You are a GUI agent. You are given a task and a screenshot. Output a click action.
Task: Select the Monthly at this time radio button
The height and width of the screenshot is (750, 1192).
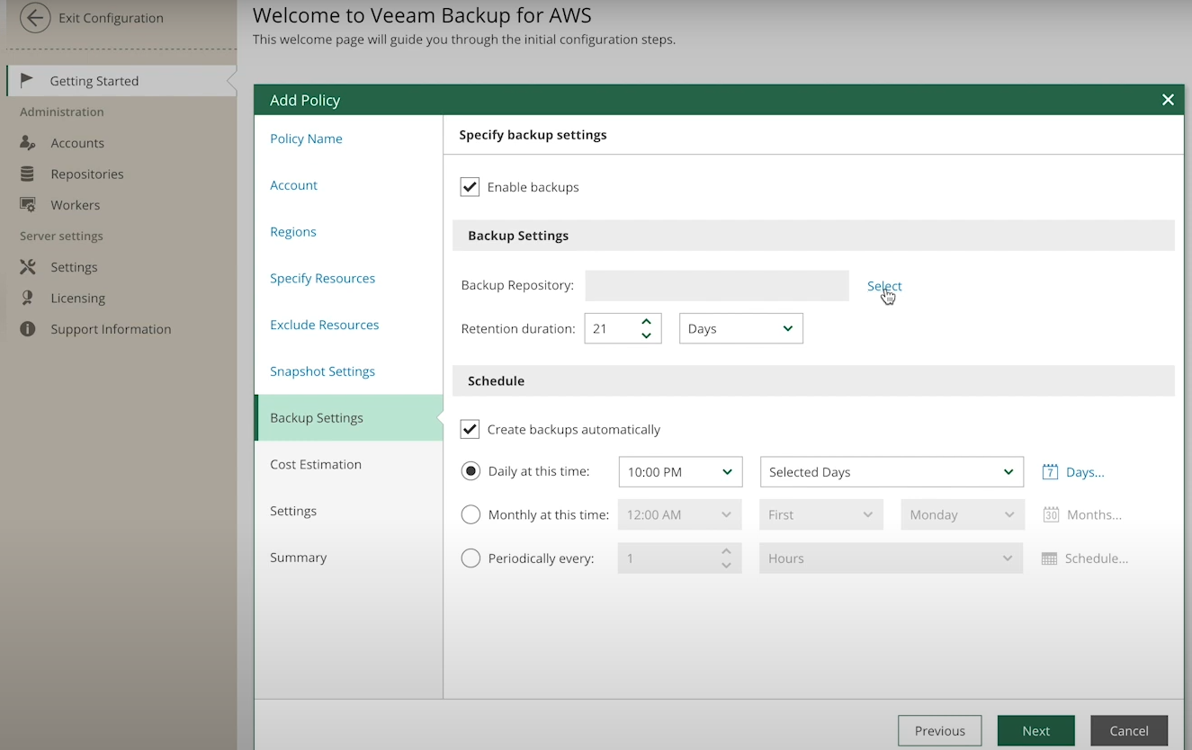[471, 515]
